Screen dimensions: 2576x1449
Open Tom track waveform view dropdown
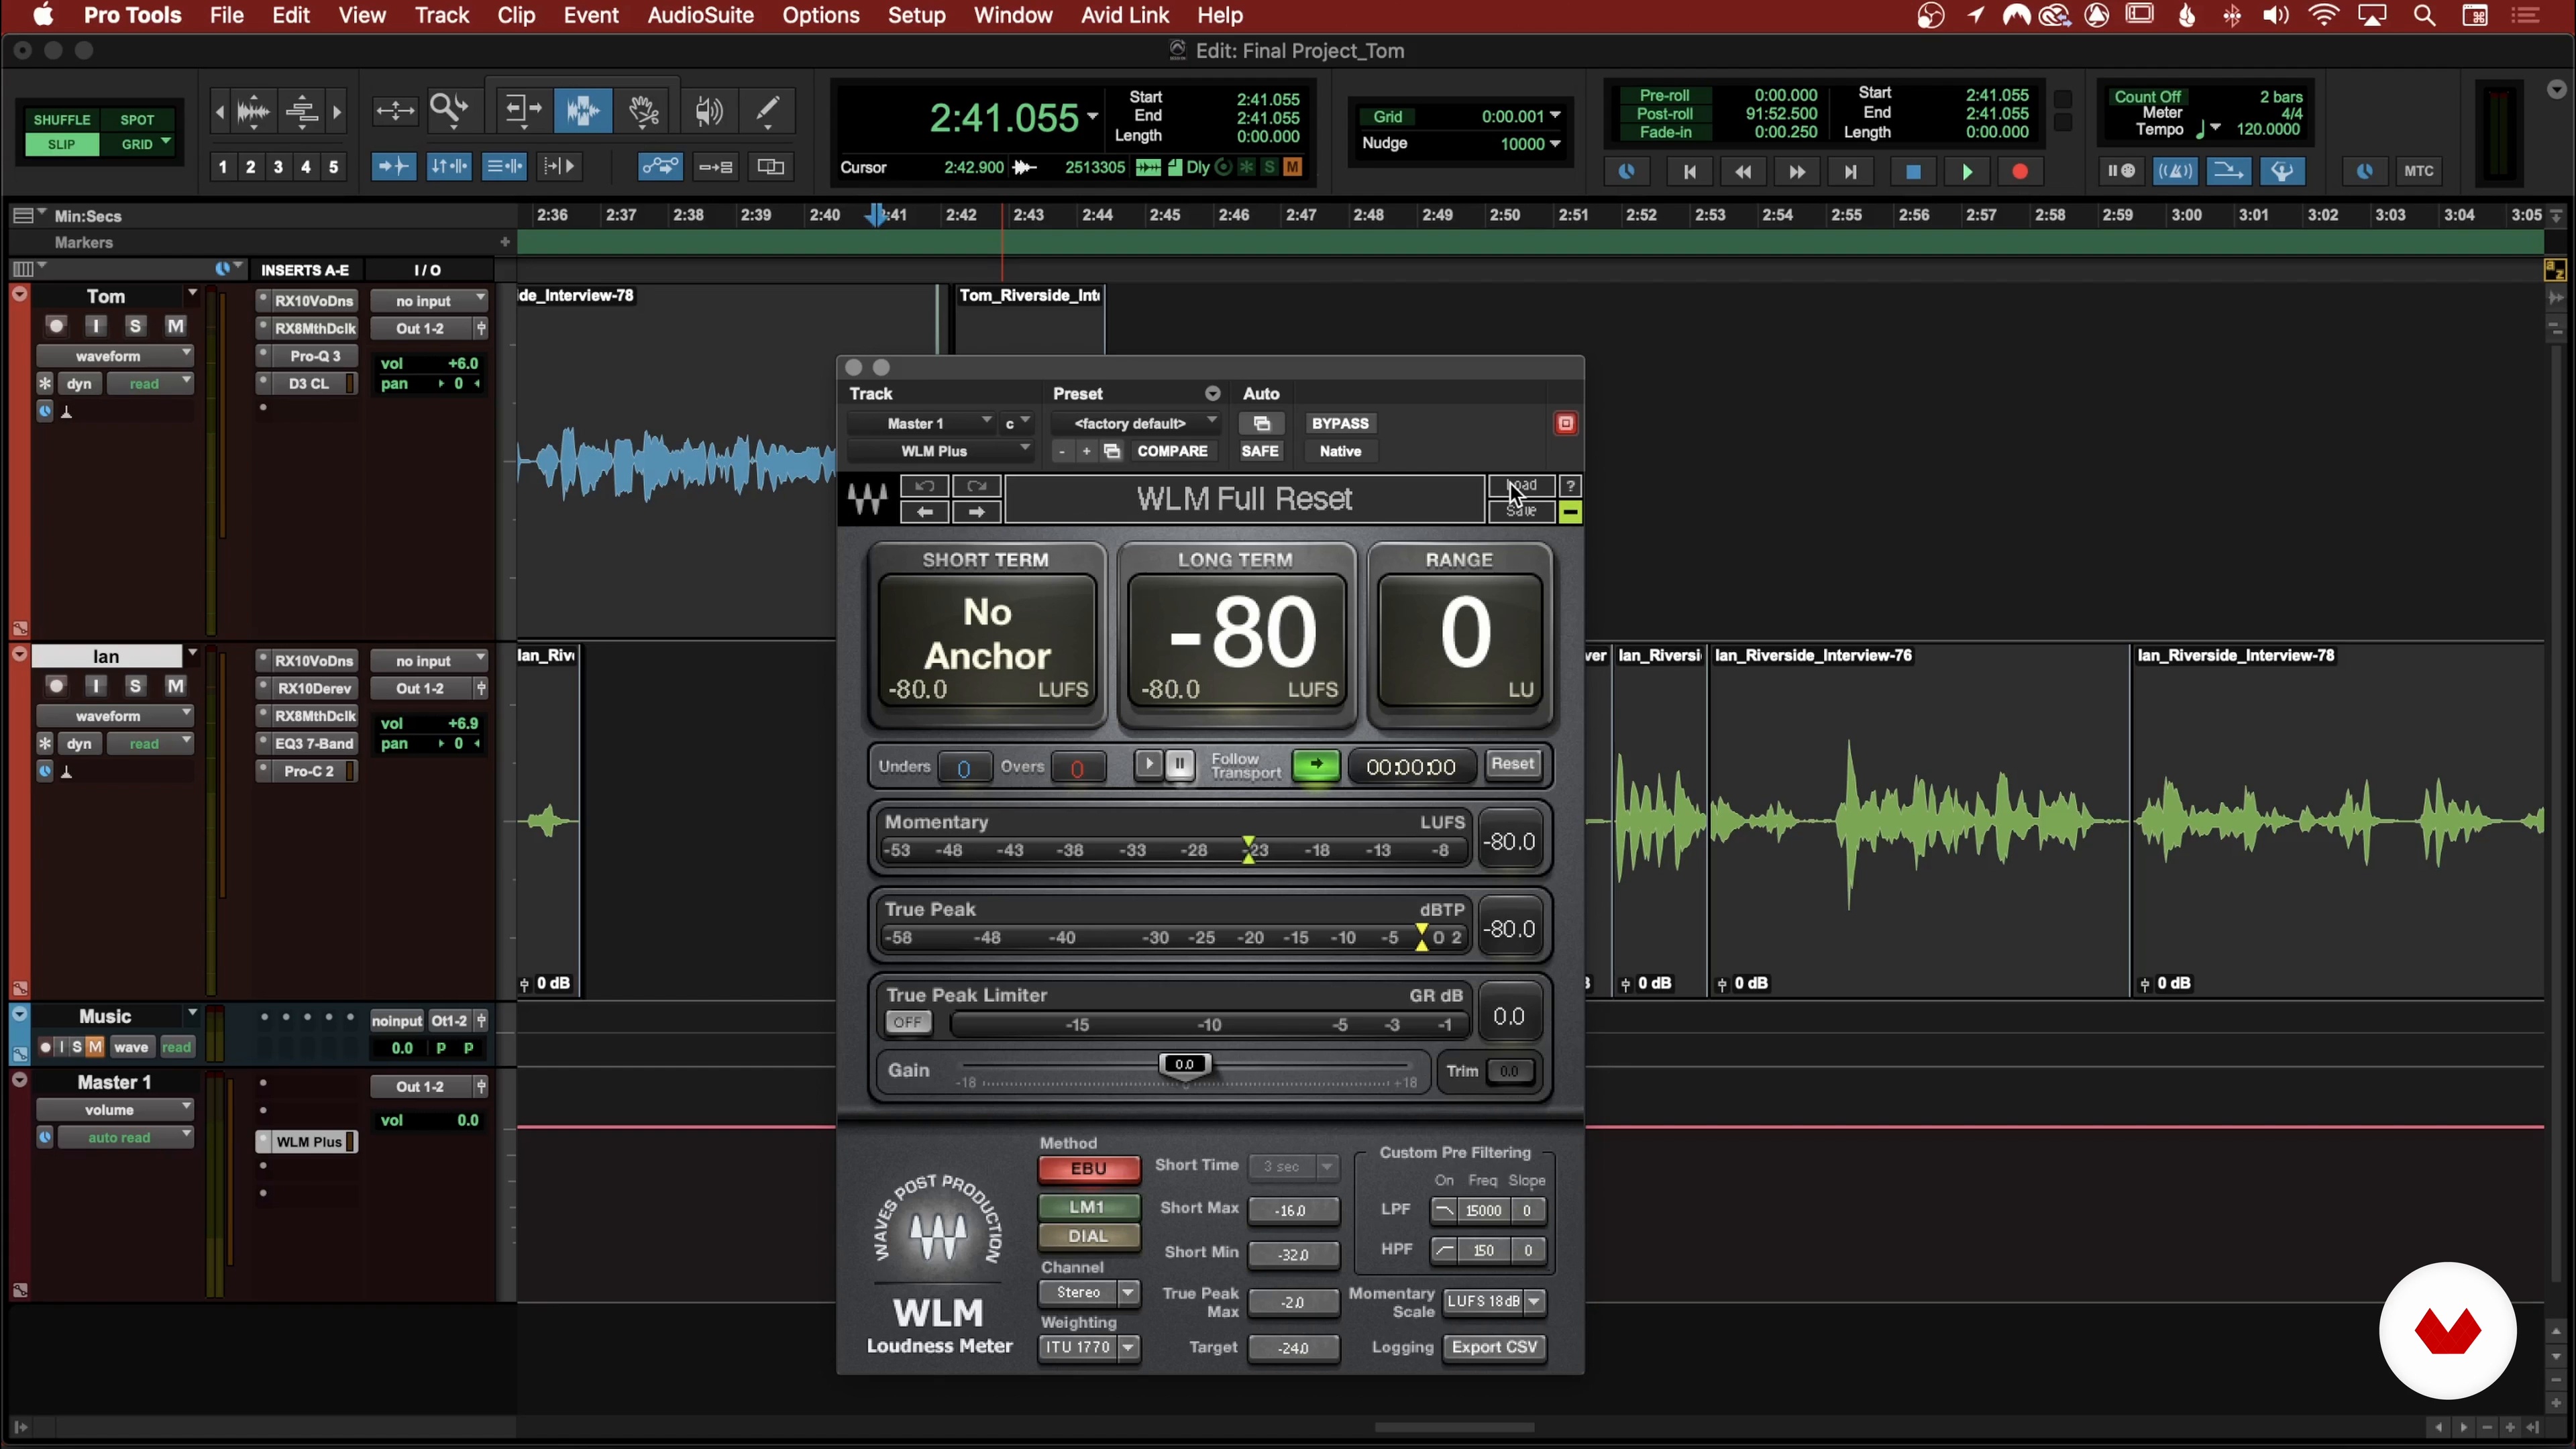(115, 356)
